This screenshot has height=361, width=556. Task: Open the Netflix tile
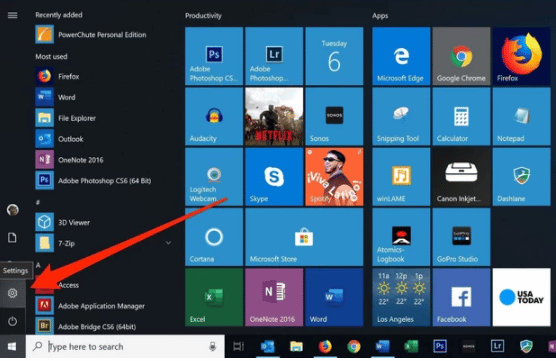(274, 116)
